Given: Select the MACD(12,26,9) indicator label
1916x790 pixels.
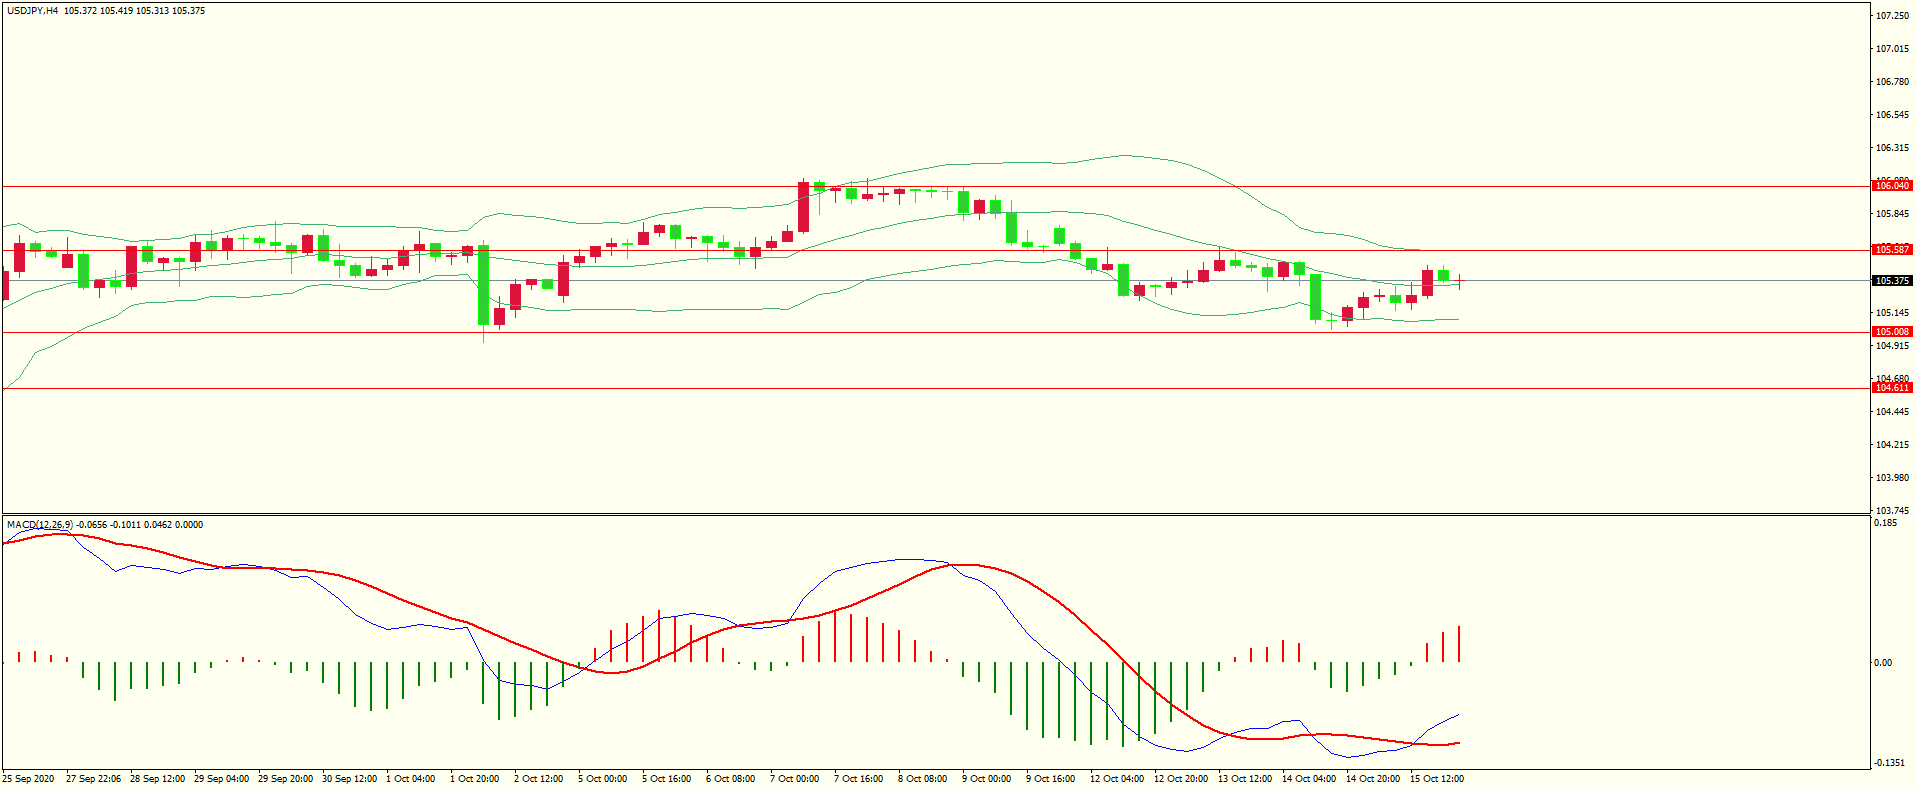Looking at the screenshot, I should pos(40,525).
